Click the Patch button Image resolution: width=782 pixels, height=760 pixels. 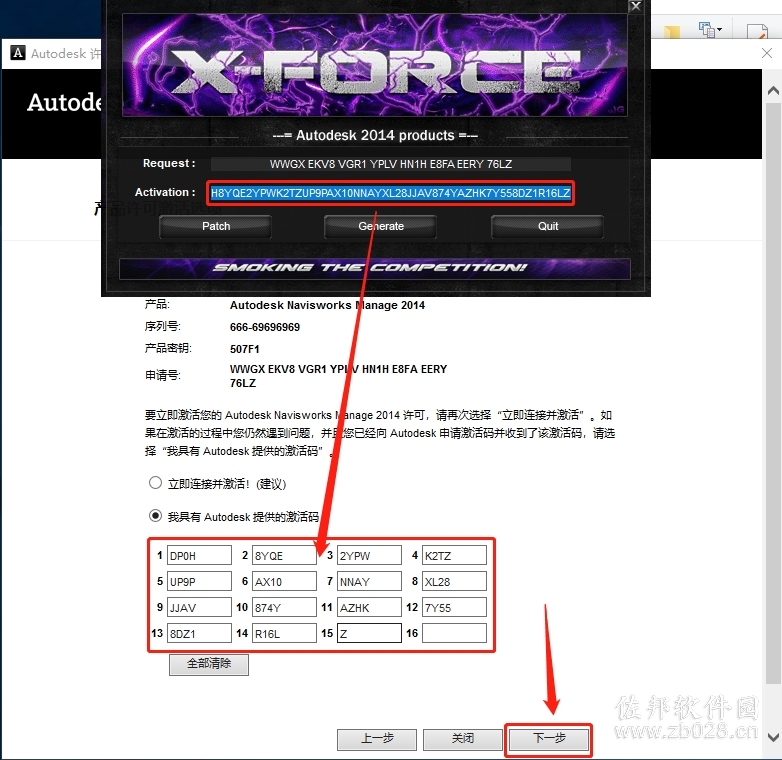pyautogui.click(x=215, y=226)
